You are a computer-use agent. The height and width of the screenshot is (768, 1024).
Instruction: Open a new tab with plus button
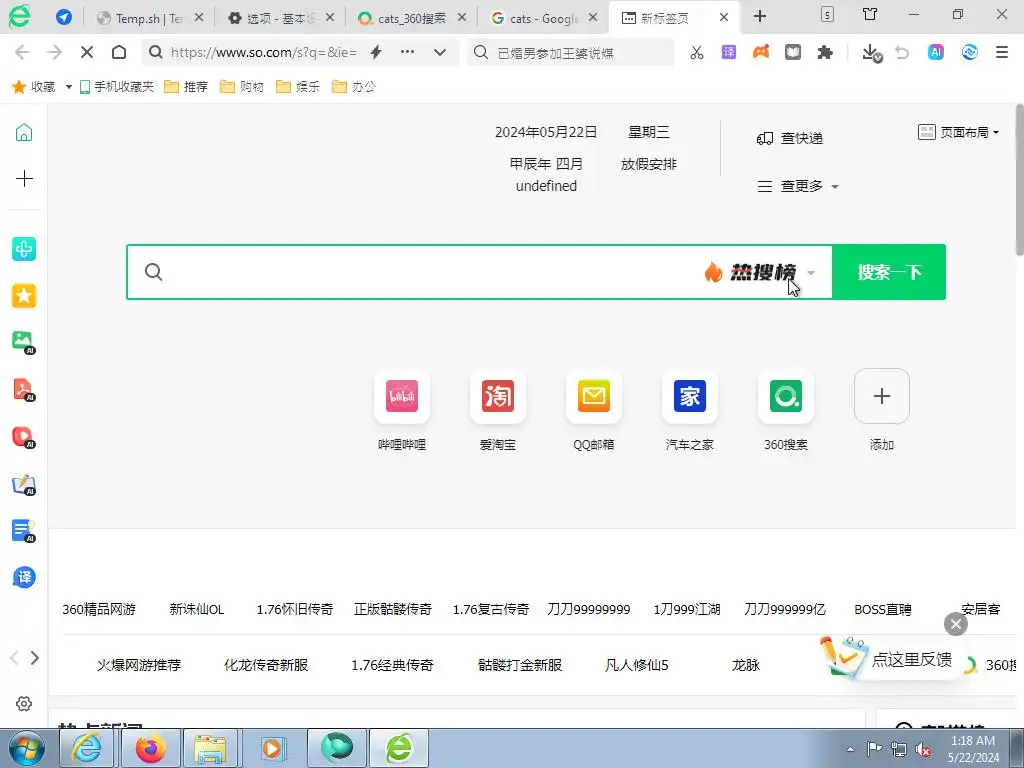(x=760, y=16)
